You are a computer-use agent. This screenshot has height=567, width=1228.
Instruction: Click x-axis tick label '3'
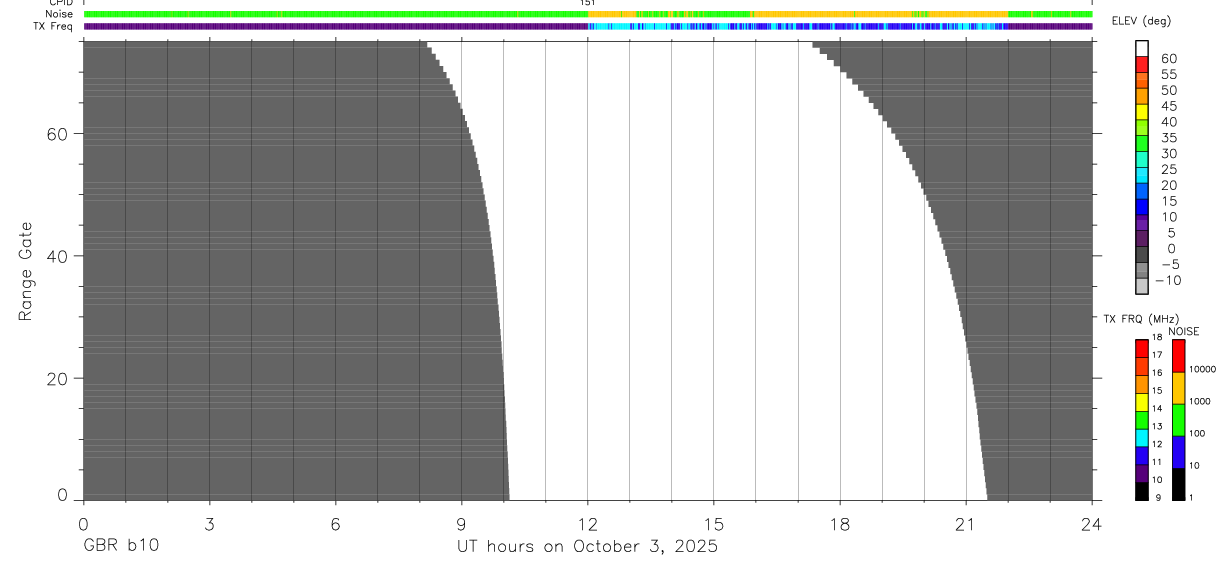click(209, 525)
